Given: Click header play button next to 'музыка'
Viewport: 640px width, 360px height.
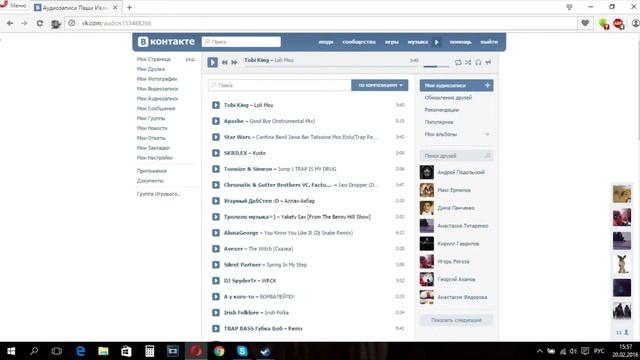Looking at the screenshot, I should click(x=436, y=42).
